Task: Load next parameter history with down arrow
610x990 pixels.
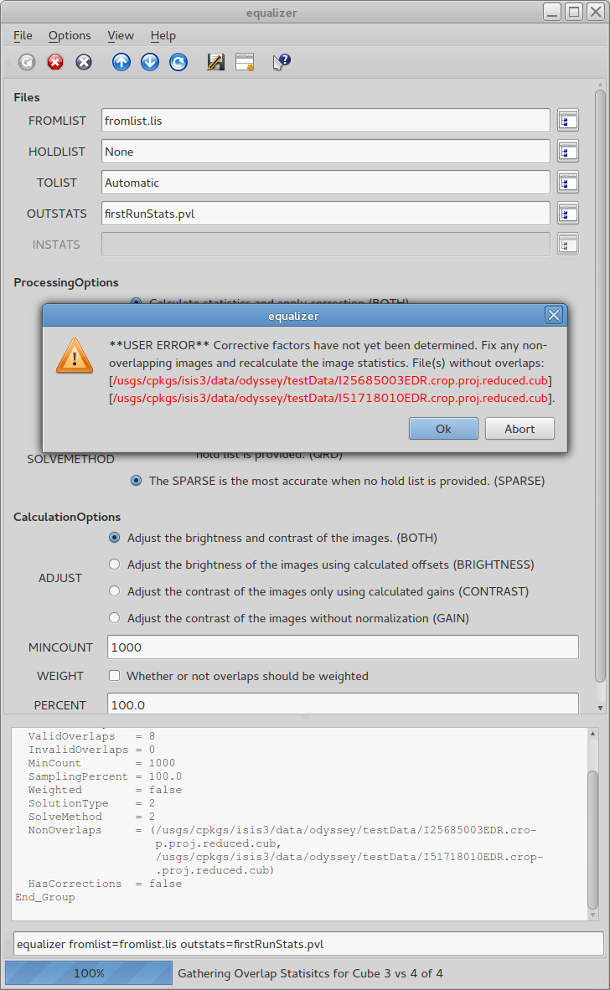Action: [x=150, y=62]
